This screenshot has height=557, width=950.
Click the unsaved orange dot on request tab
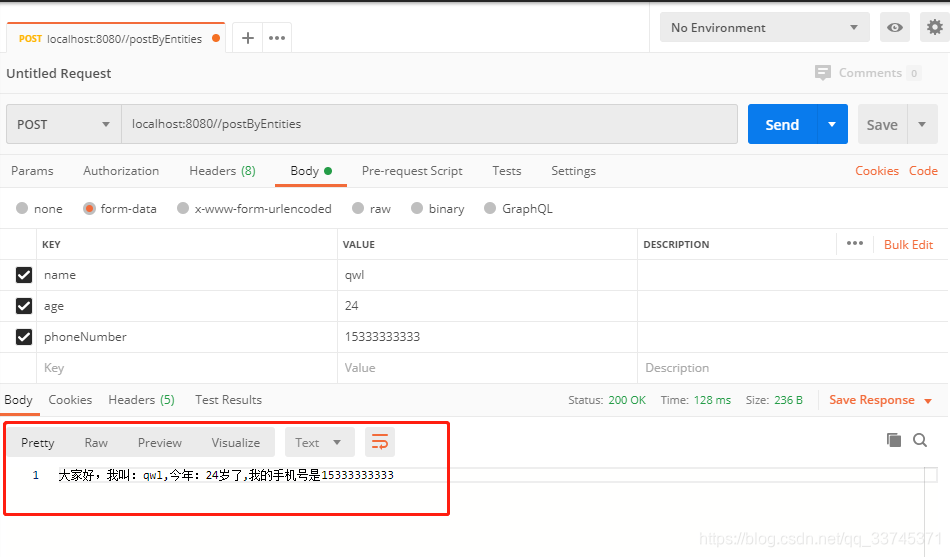coord(216,38)
